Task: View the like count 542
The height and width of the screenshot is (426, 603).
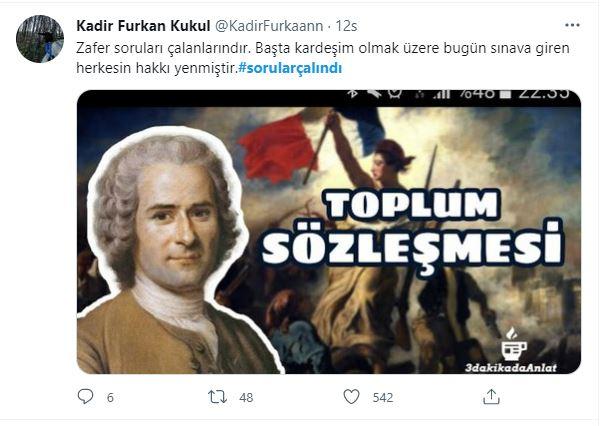Action: [x=383, y=397]
